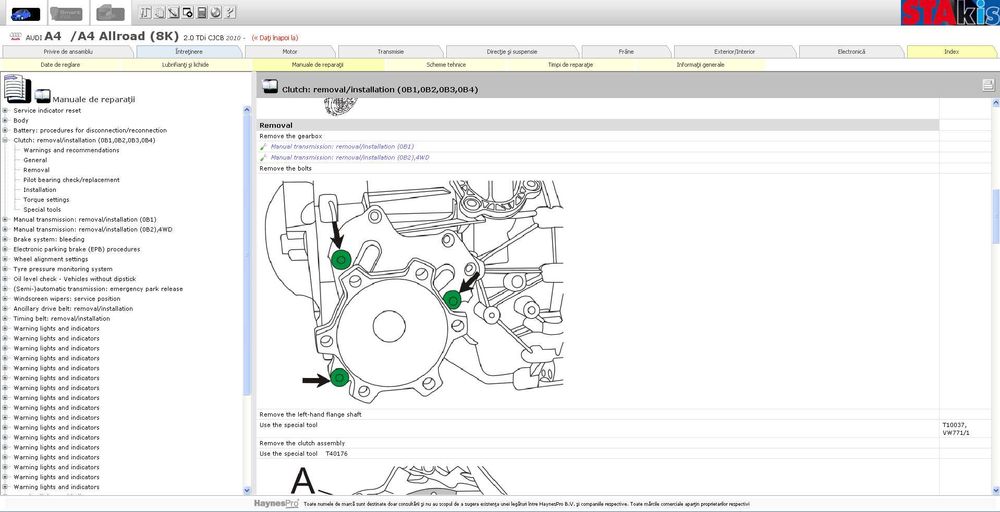This screenshot has width=1000, height=512.
Task: Select the Installation tree item
Action: point(40,190)
